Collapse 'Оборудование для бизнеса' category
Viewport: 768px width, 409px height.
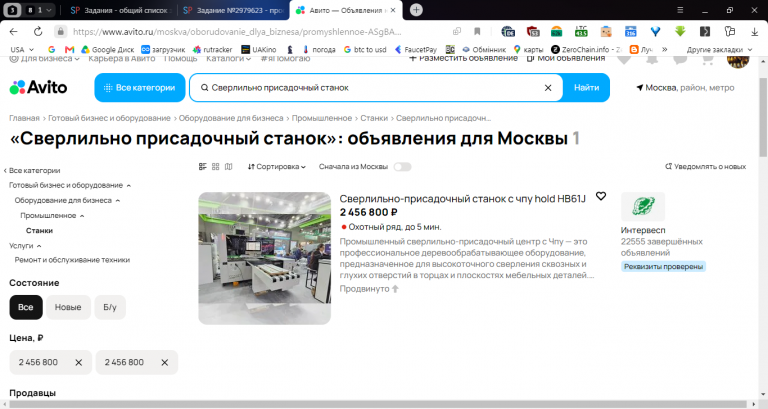118,201
